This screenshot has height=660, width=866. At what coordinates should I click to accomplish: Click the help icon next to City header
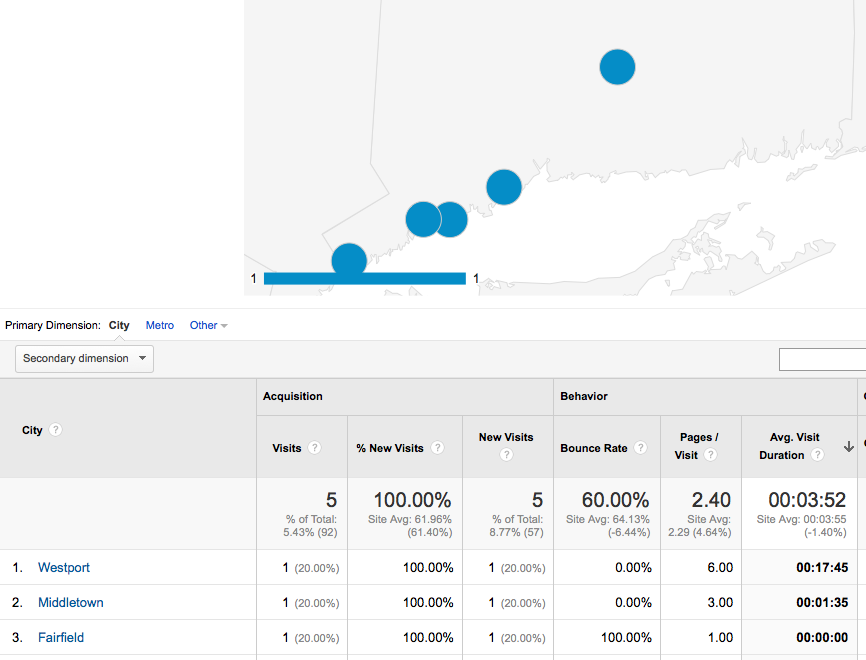click(55, 430)
